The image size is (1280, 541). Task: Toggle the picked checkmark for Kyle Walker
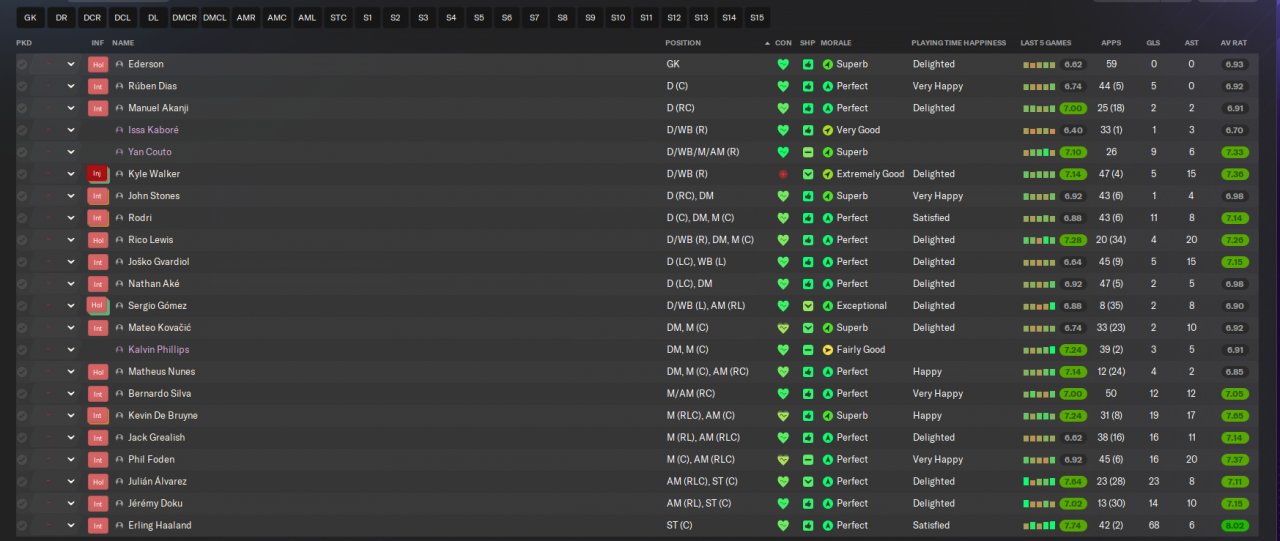(x=22, y=174)
